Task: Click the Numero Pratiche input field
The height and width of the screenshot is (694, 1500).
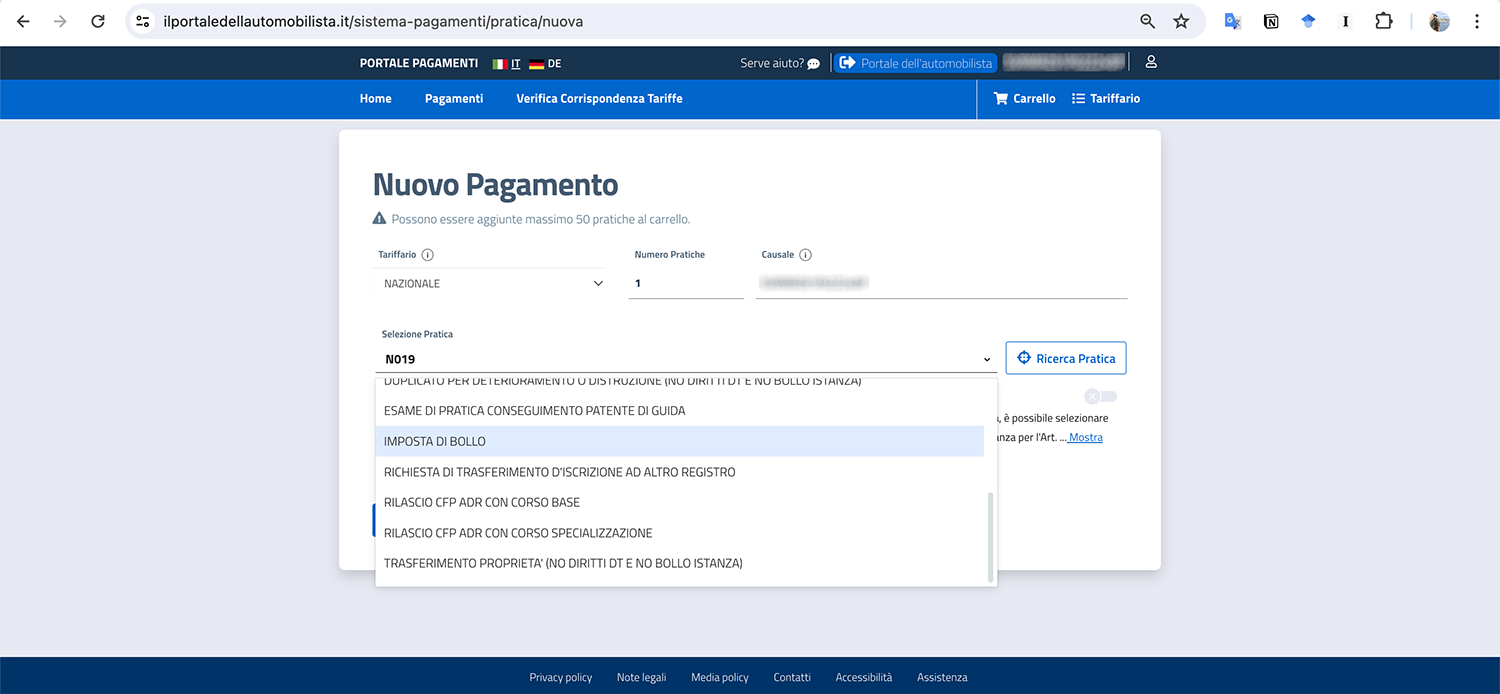Action: click(686, 284)
